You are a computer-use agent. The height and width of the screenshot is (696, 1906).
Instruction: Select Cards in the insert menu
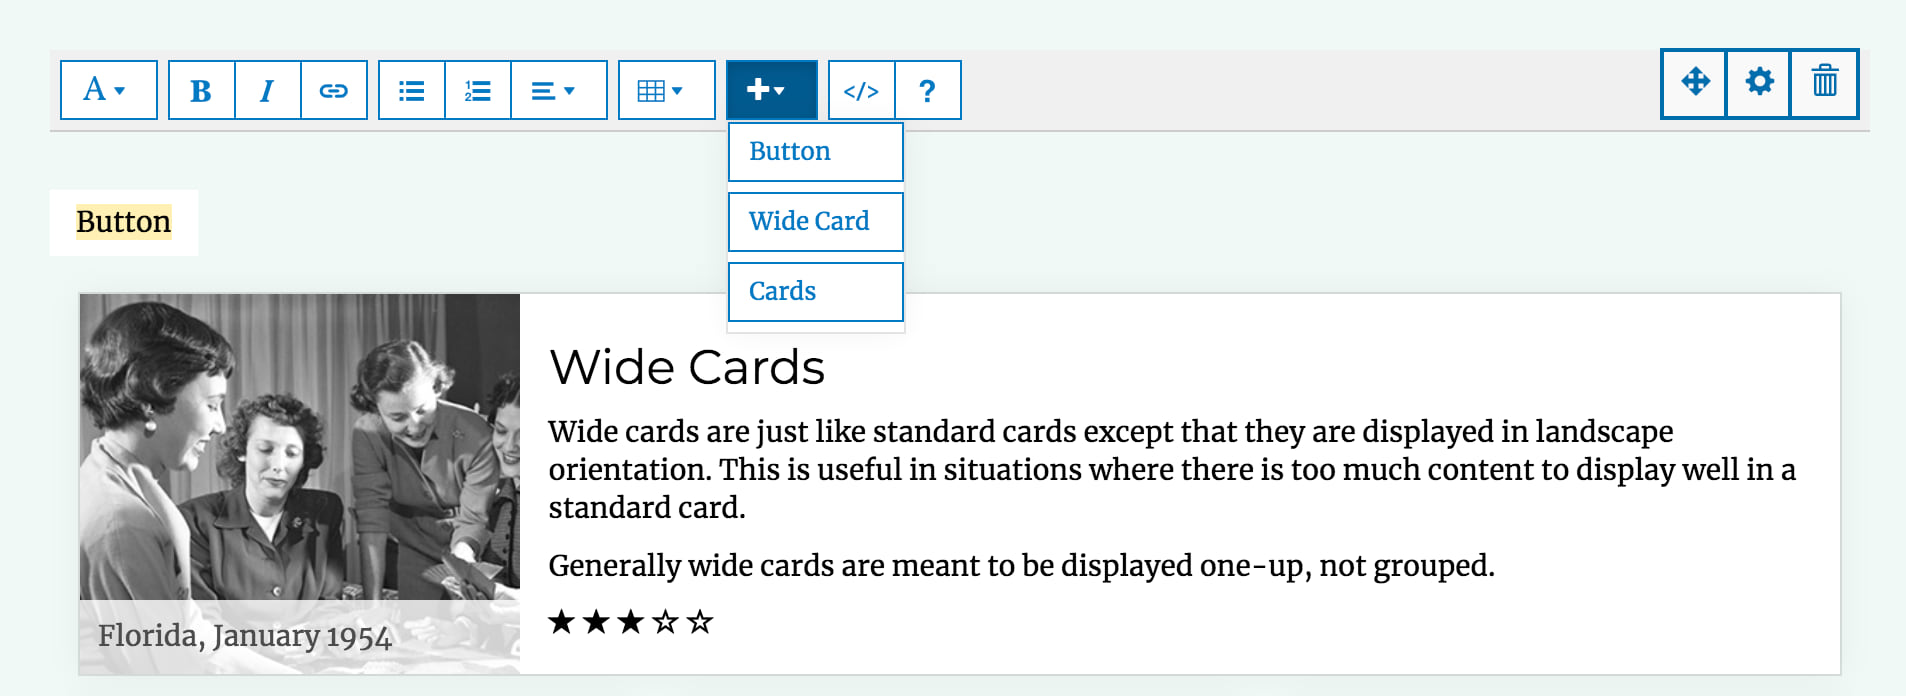click(x=815, y=292)
